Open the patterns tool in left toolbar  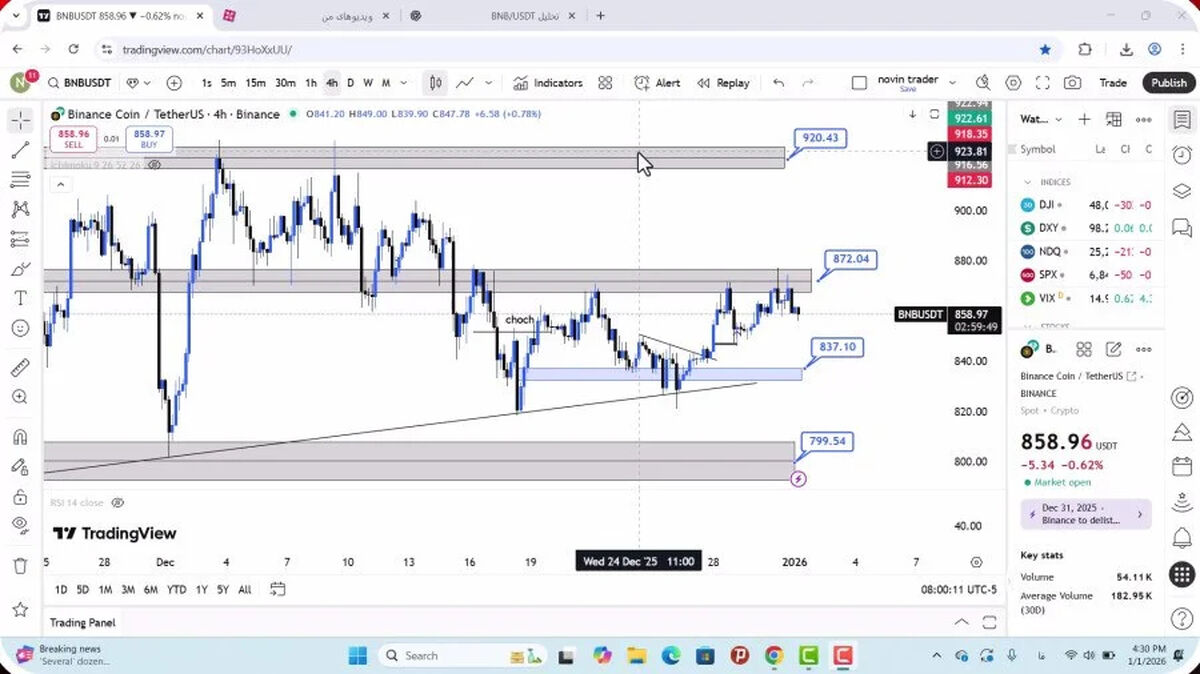[20, 209]
